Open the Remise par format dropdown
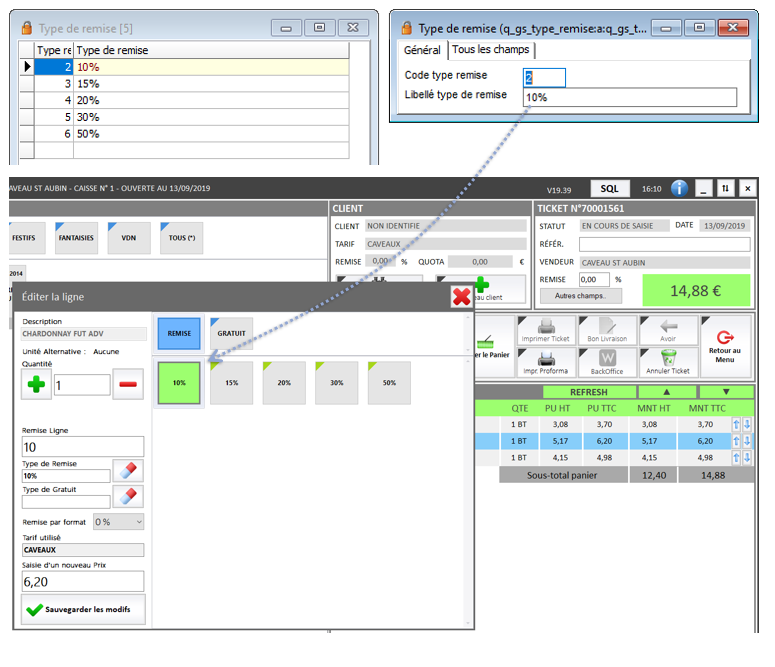 point(118,522)
